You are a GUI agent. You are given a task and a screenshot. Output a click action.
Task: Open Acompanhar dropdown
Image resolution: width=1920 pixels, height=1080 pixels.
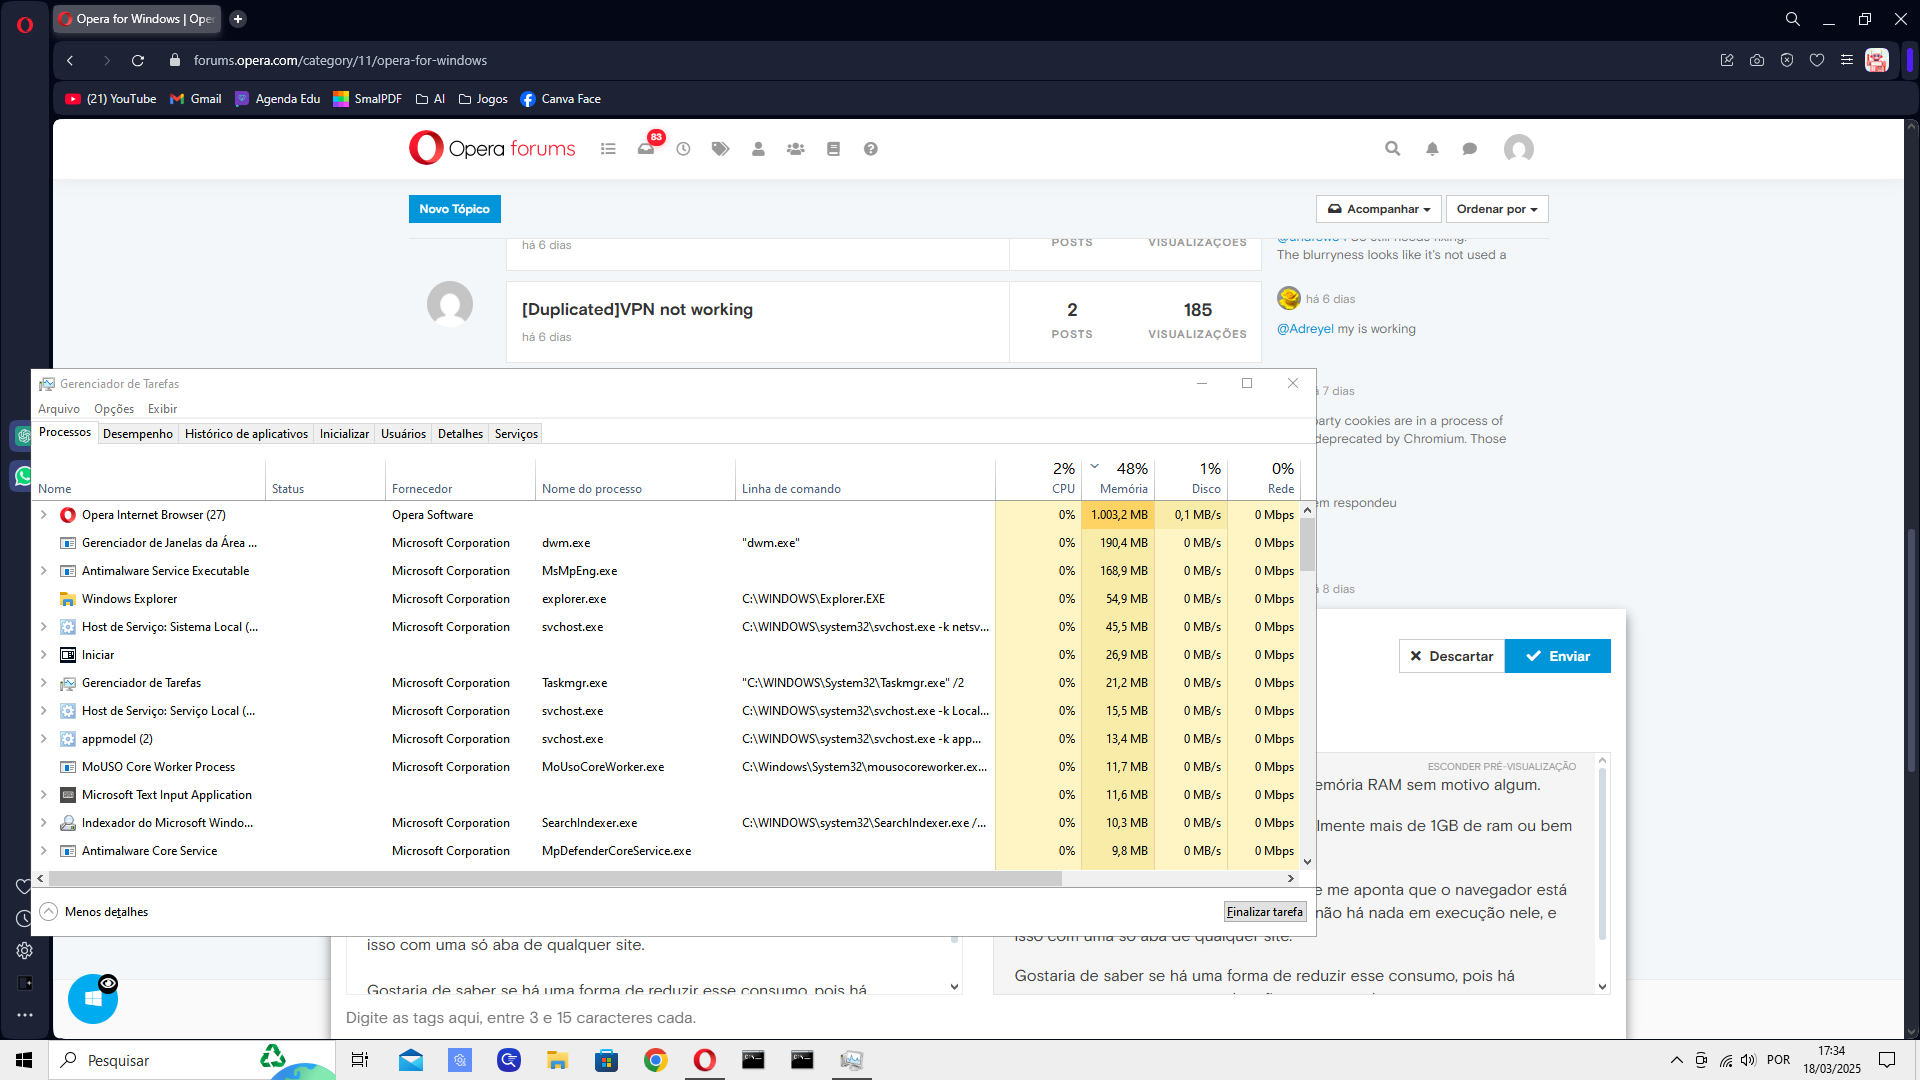[1379, 209]
